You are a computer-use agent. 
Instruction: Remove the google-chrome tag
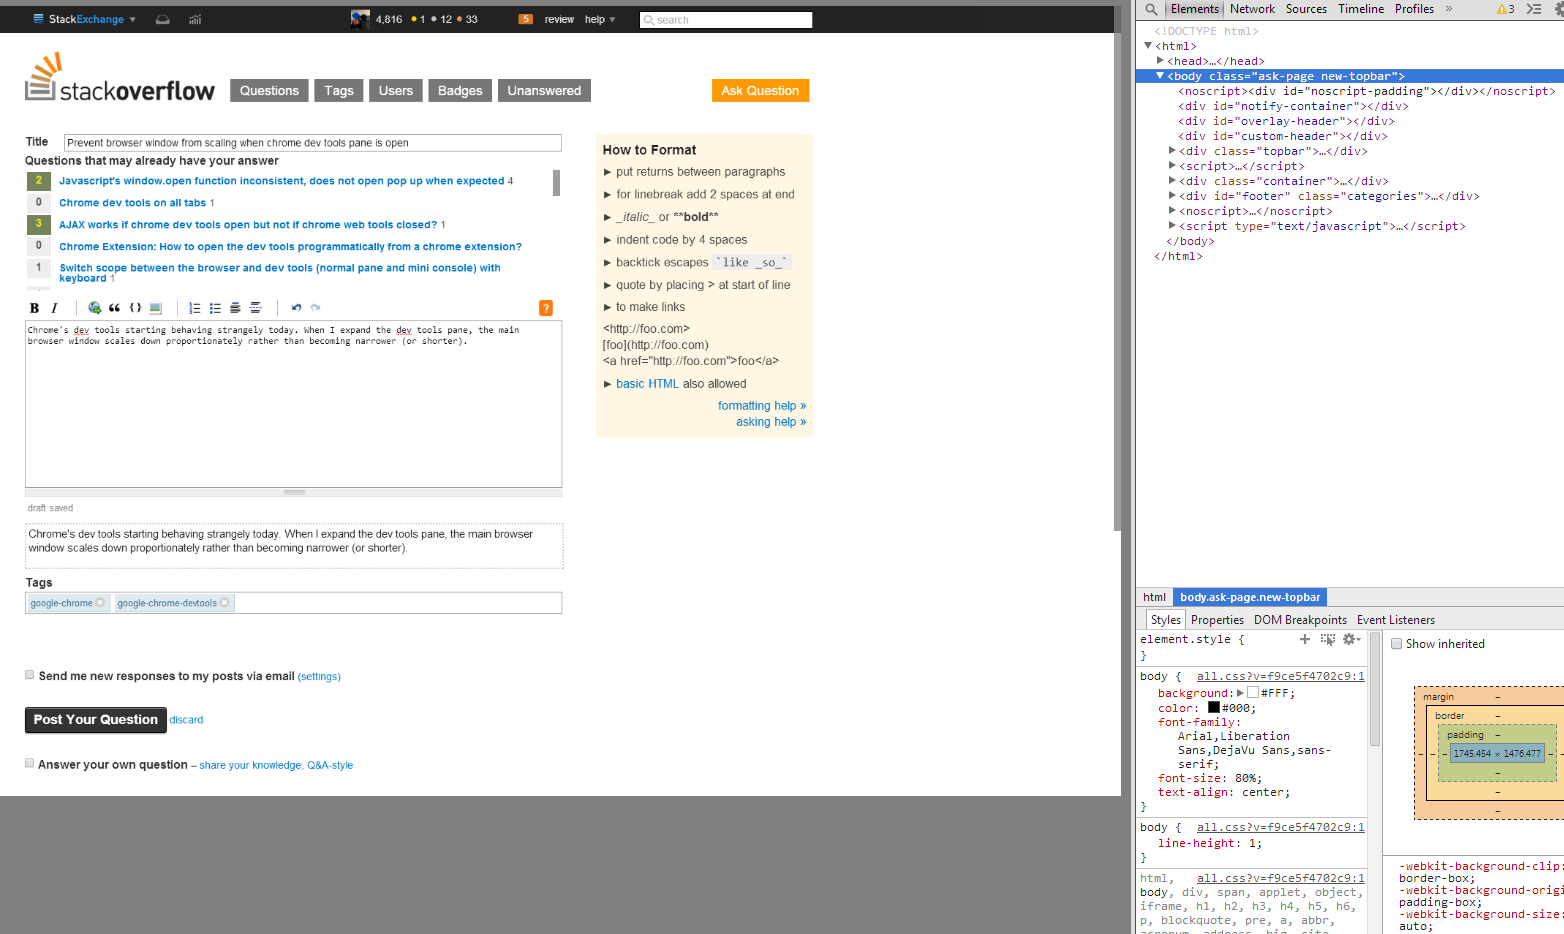100,603
